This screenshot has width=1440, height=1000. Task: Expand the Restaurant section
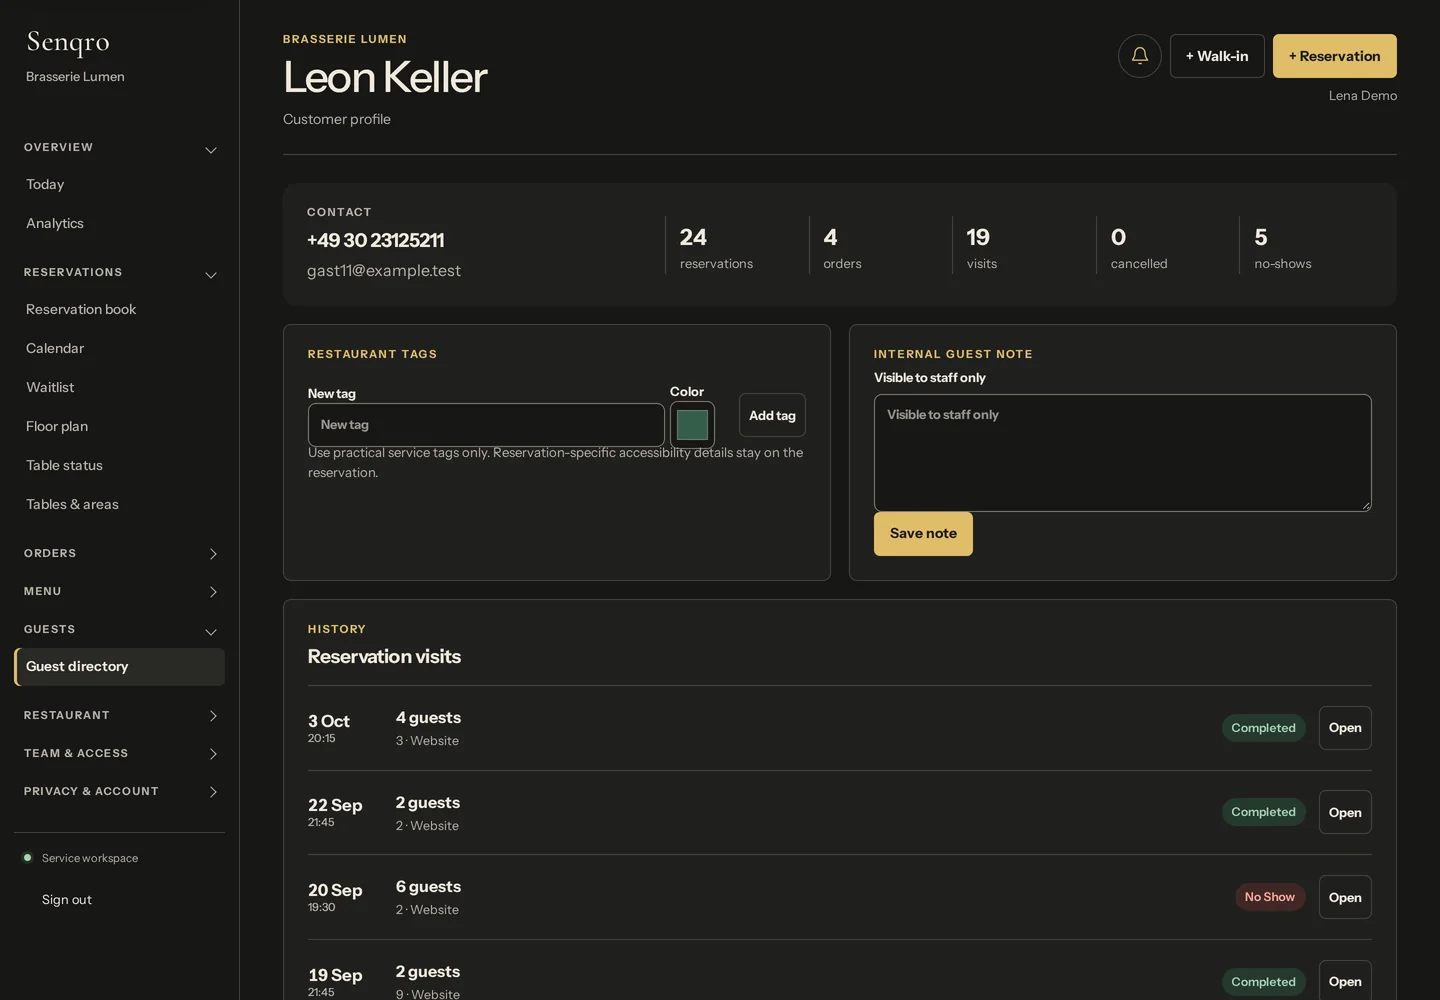120,715
